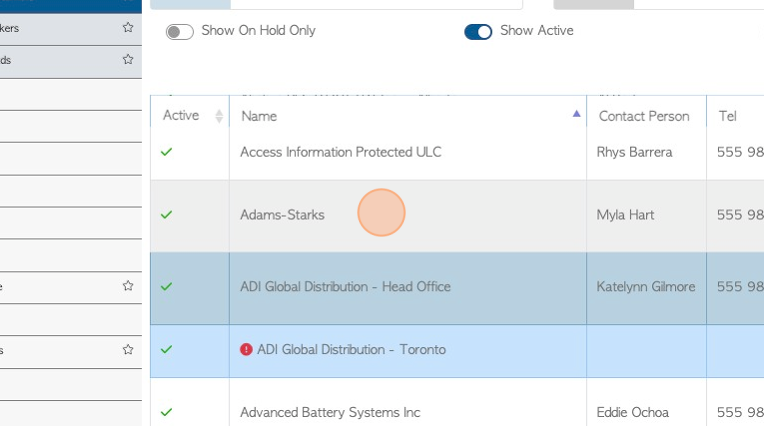Click contact Rhys Barrera

click(x=634, y=152)
